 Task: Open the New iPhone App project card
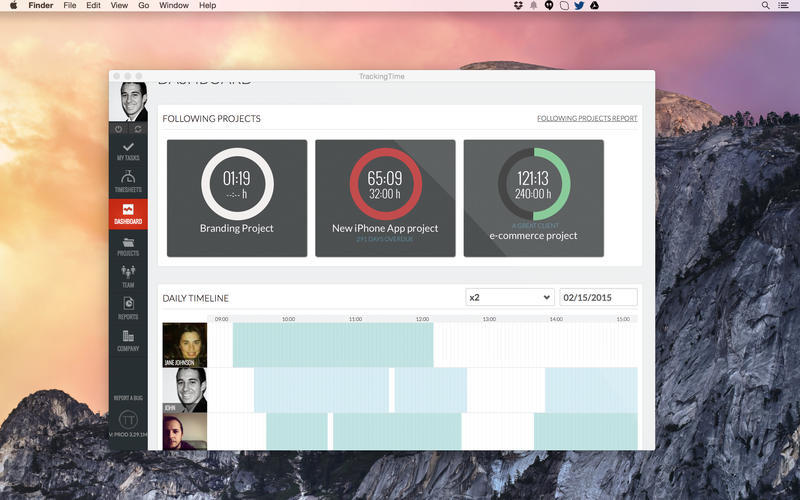(385, 198)
